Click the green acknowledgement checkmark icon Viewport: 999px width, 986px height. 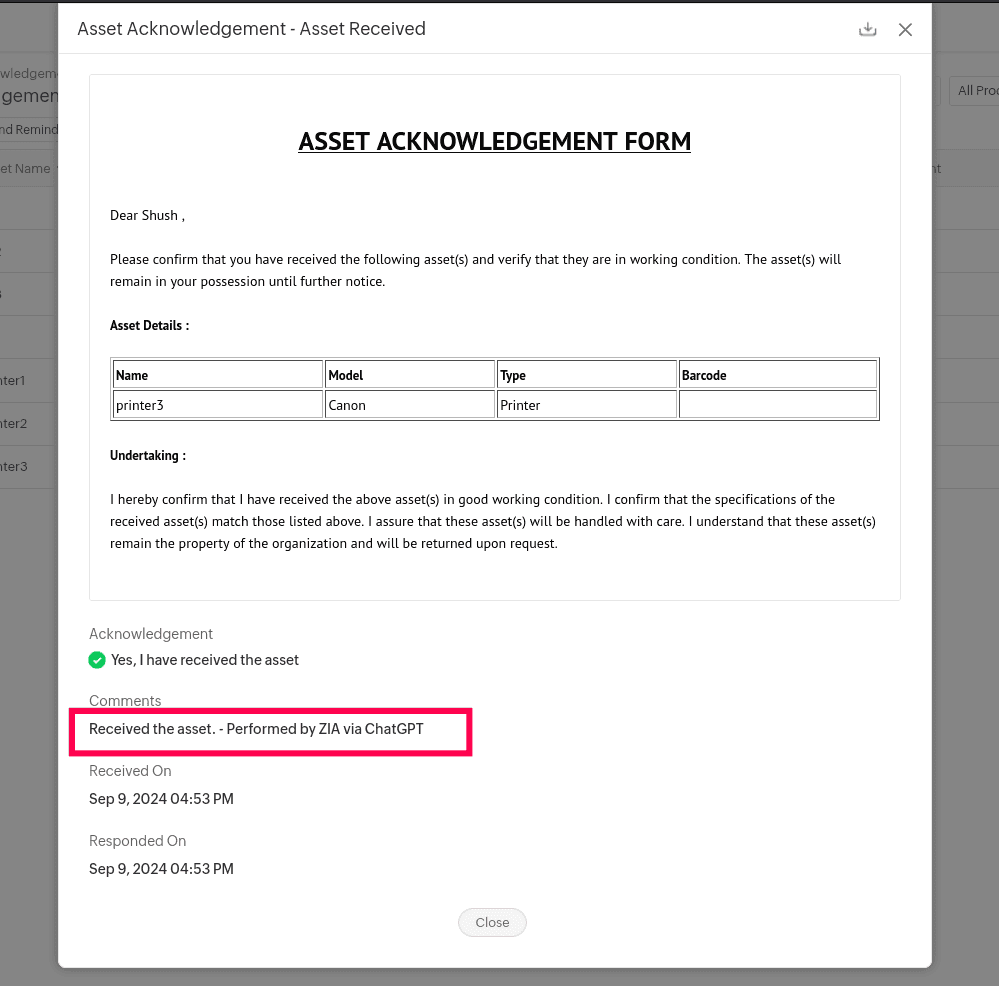pyautogui.click(x=97, y=660)
